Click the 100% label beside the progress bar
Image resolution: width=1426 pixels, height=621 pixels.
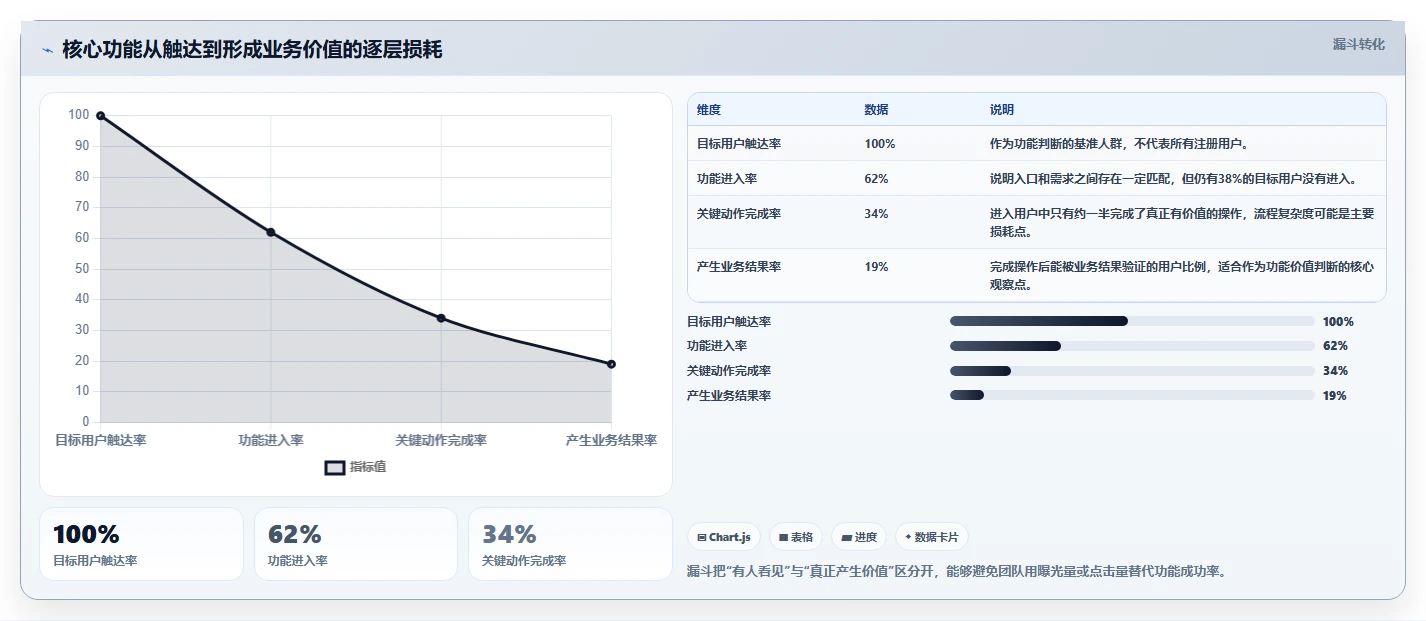click(1338, 322)
